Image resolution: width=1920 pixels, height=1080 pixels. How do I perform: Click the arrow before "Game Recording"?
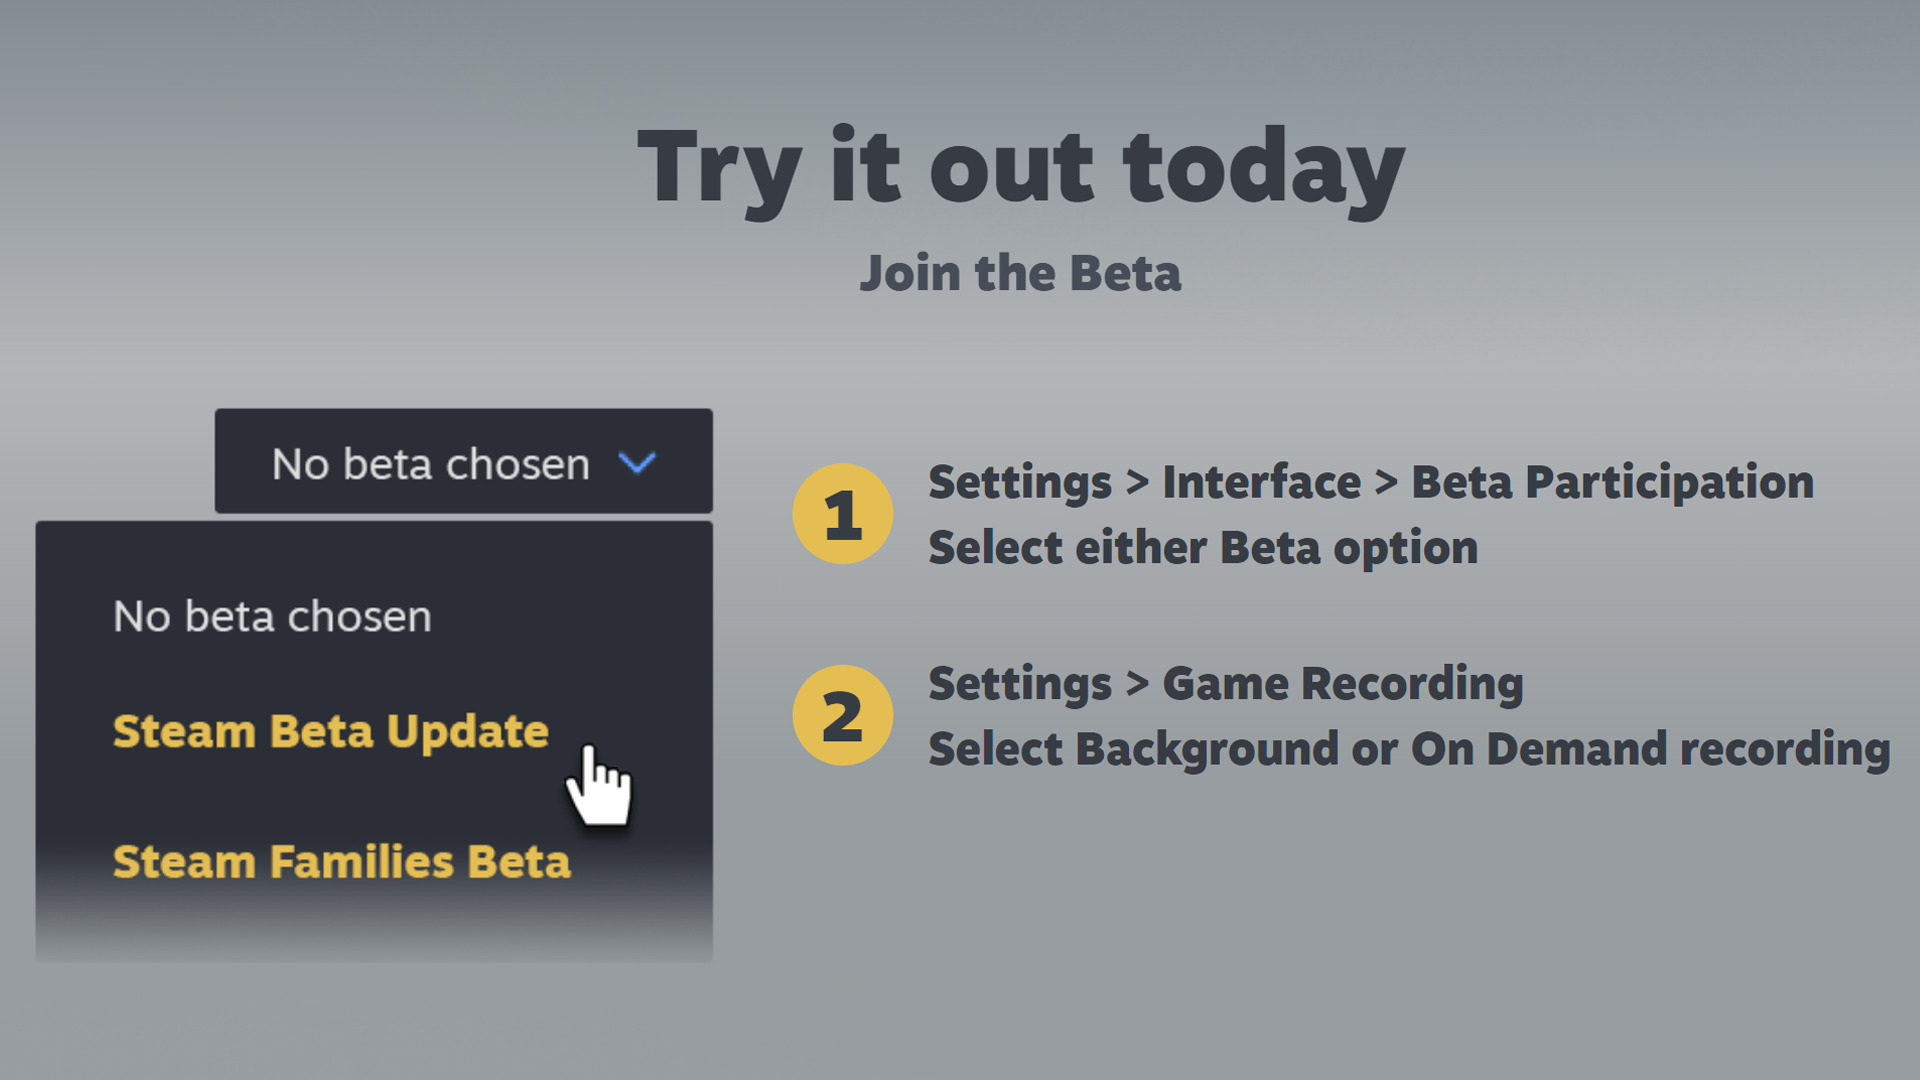[x=1137, y=685]
